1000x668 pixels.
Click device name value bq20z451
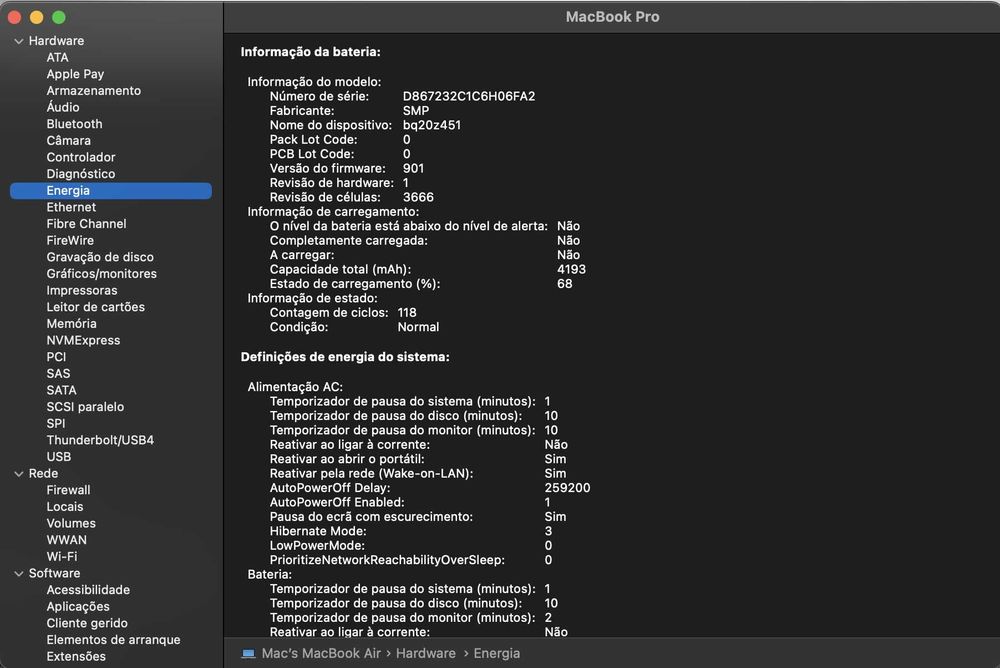pos(432,125)
